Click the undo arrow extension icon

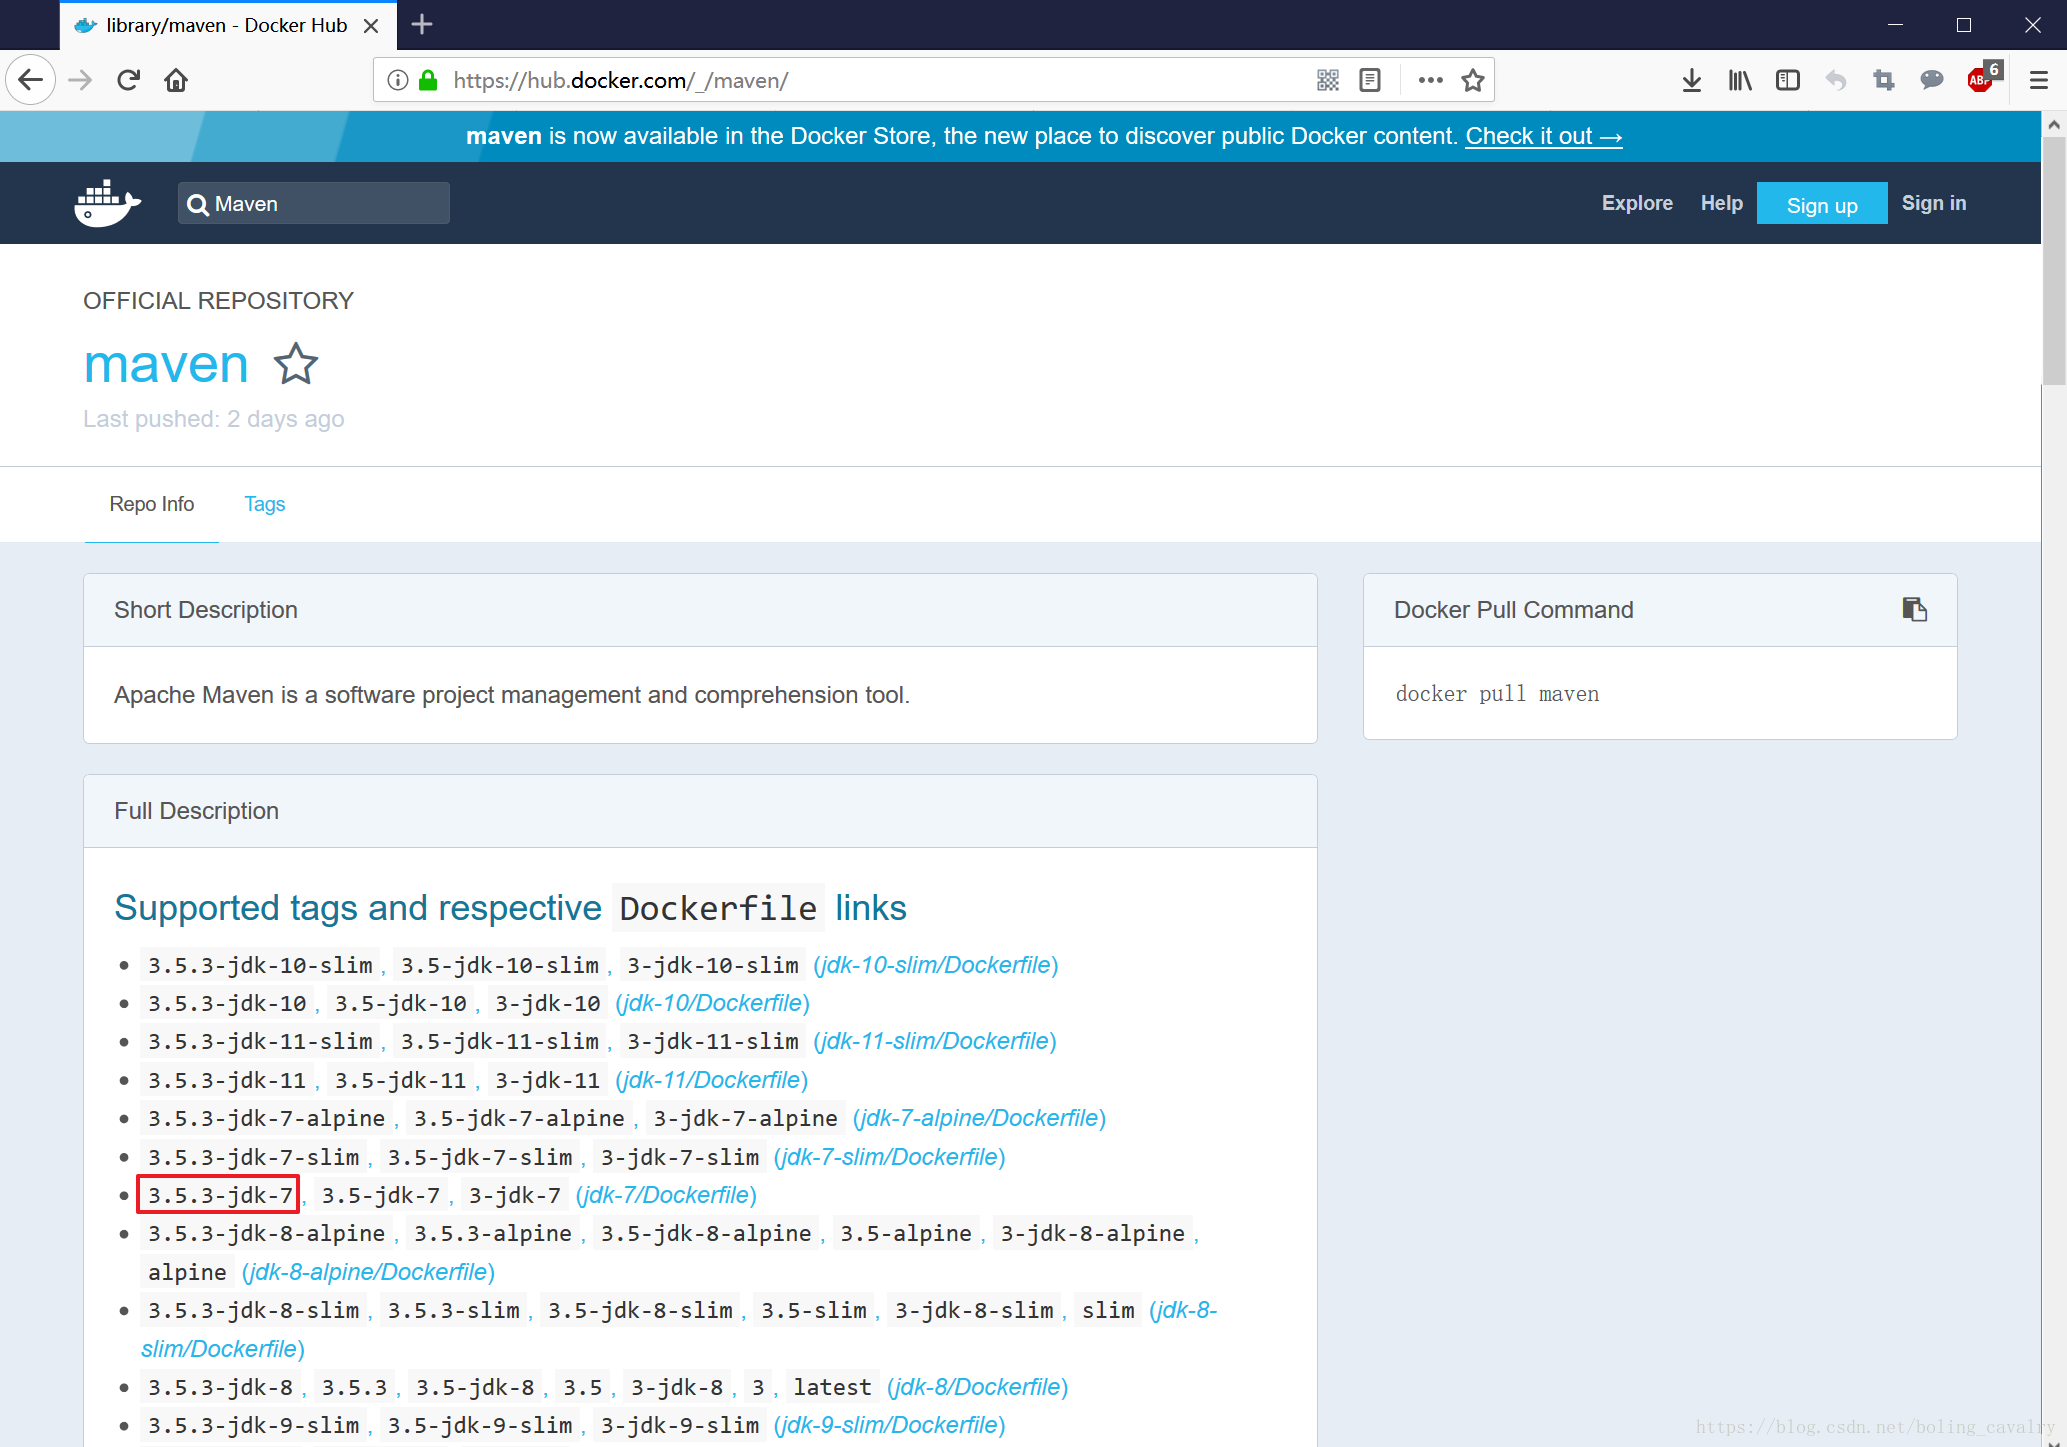tap(1836, 80)
